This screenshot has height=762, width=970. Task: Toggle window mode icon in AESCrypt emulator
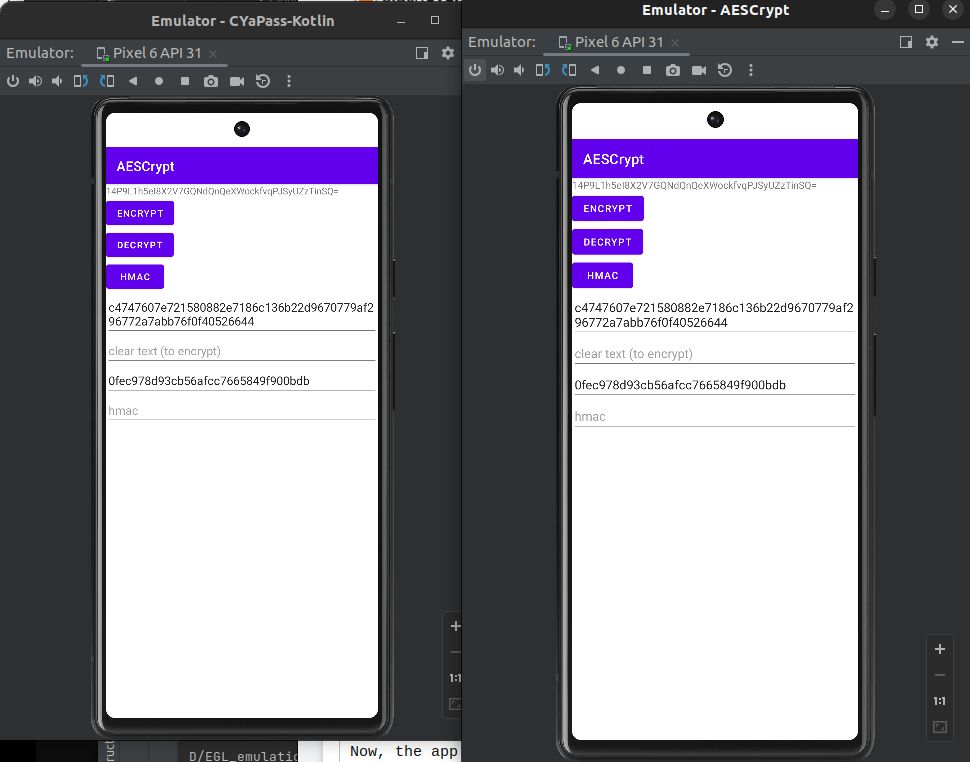pos(906,42)
